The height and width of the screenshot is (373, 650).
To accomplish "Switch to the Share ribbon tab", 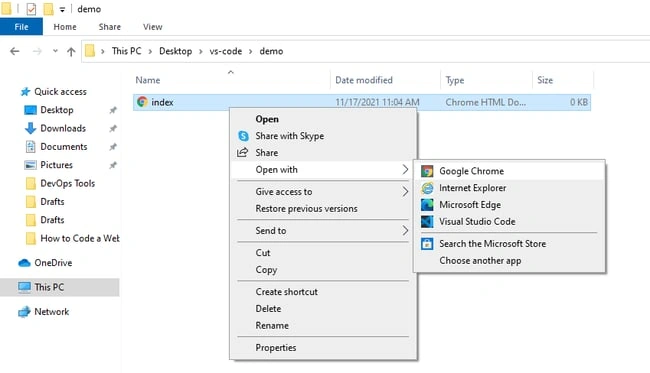I will pos(109,27).
